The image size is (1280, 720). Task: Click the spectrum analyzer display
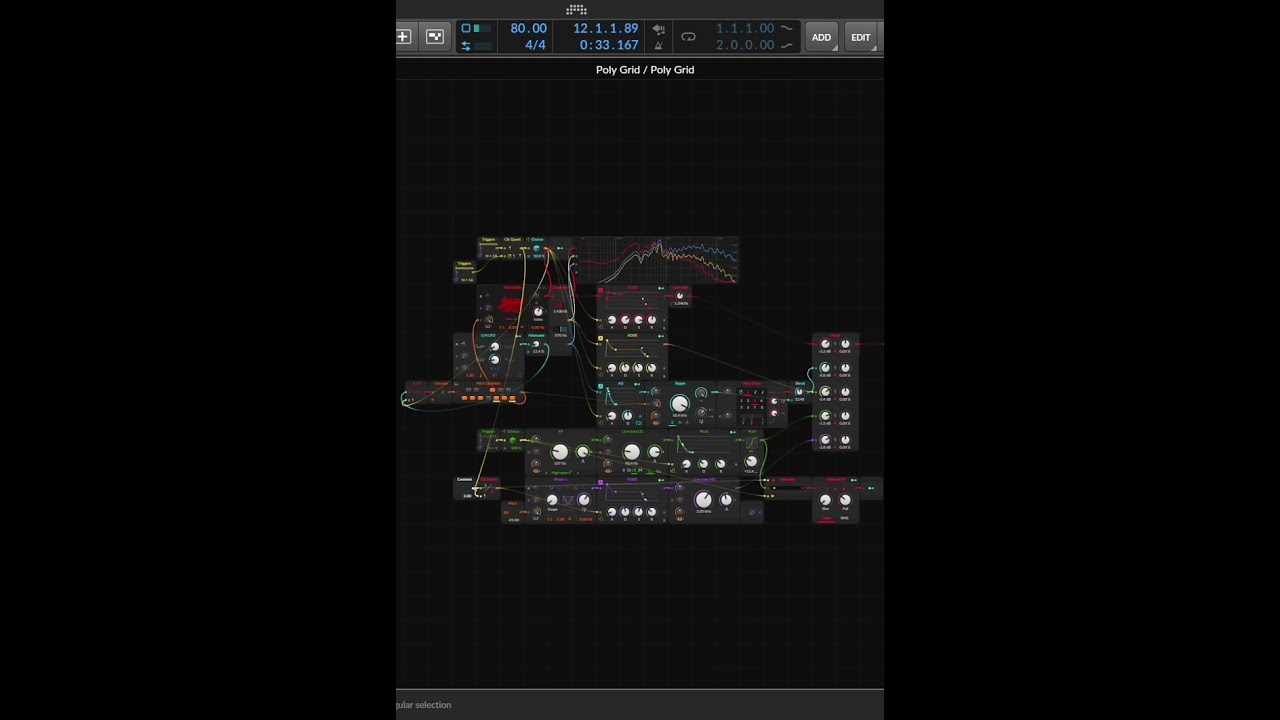pyautogui.click(x=658, y=261)
